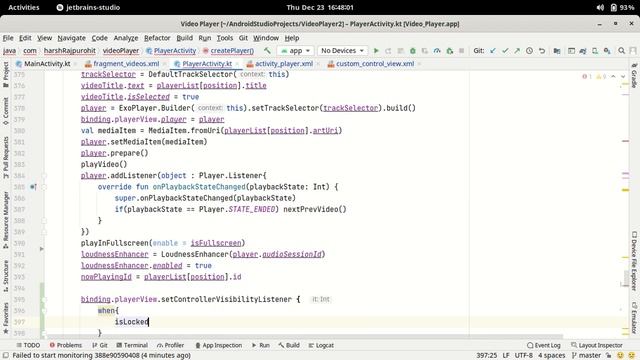The width and height of the screenshot is (640, 360).
Task: Open the Favorites sidebar panel
Action: tap(6, 318)
